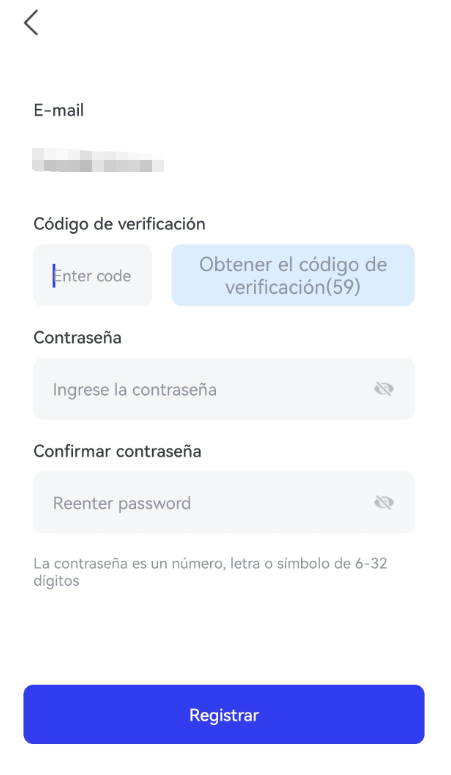
Task: Select the Reenter password field
Action: pyautogui.click(x=224, y=503)
